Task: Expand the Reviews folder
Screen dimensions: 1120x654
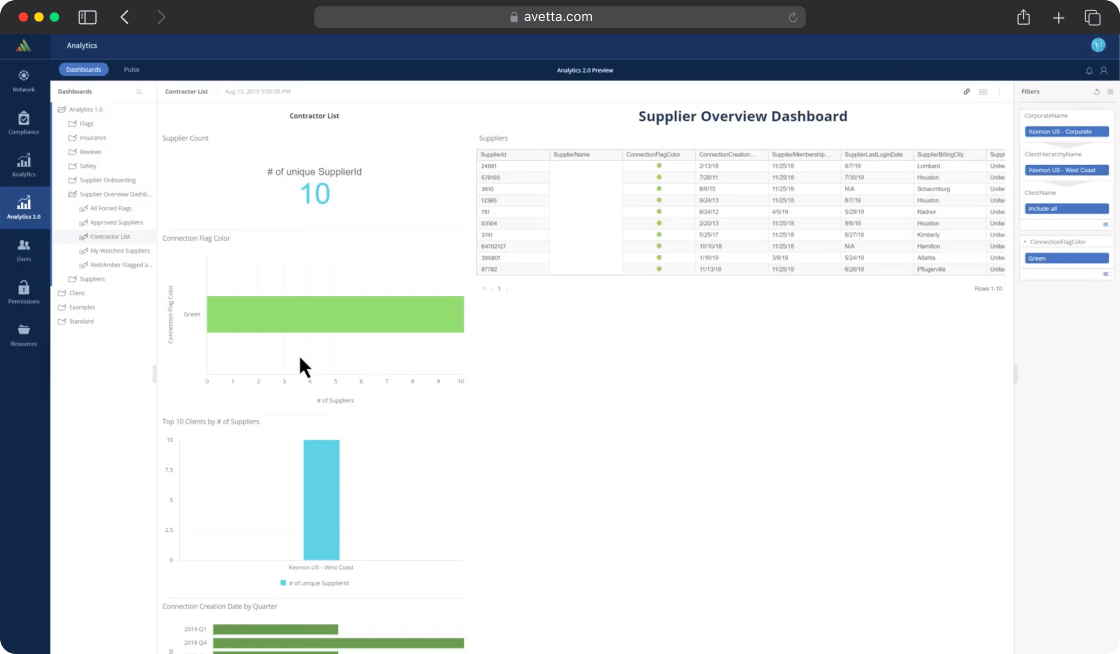Action: coord(72,152)
